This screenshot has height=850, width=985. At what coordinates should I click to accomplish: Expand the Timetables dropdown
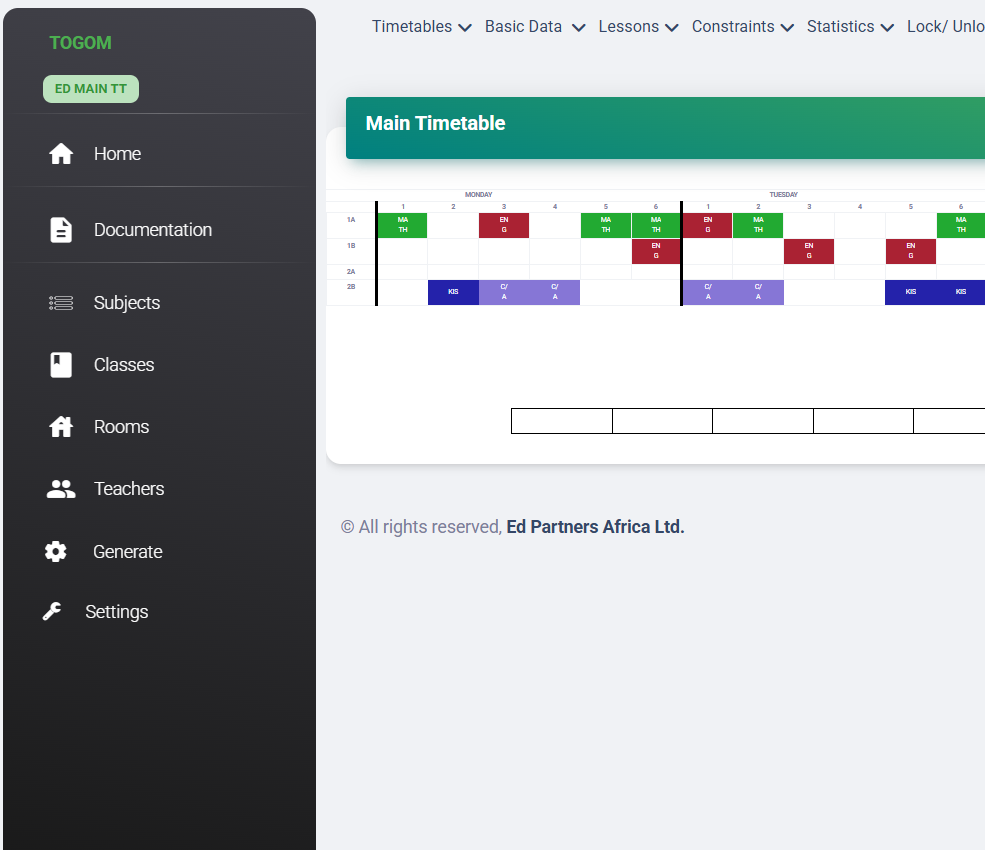click(421, 26)
